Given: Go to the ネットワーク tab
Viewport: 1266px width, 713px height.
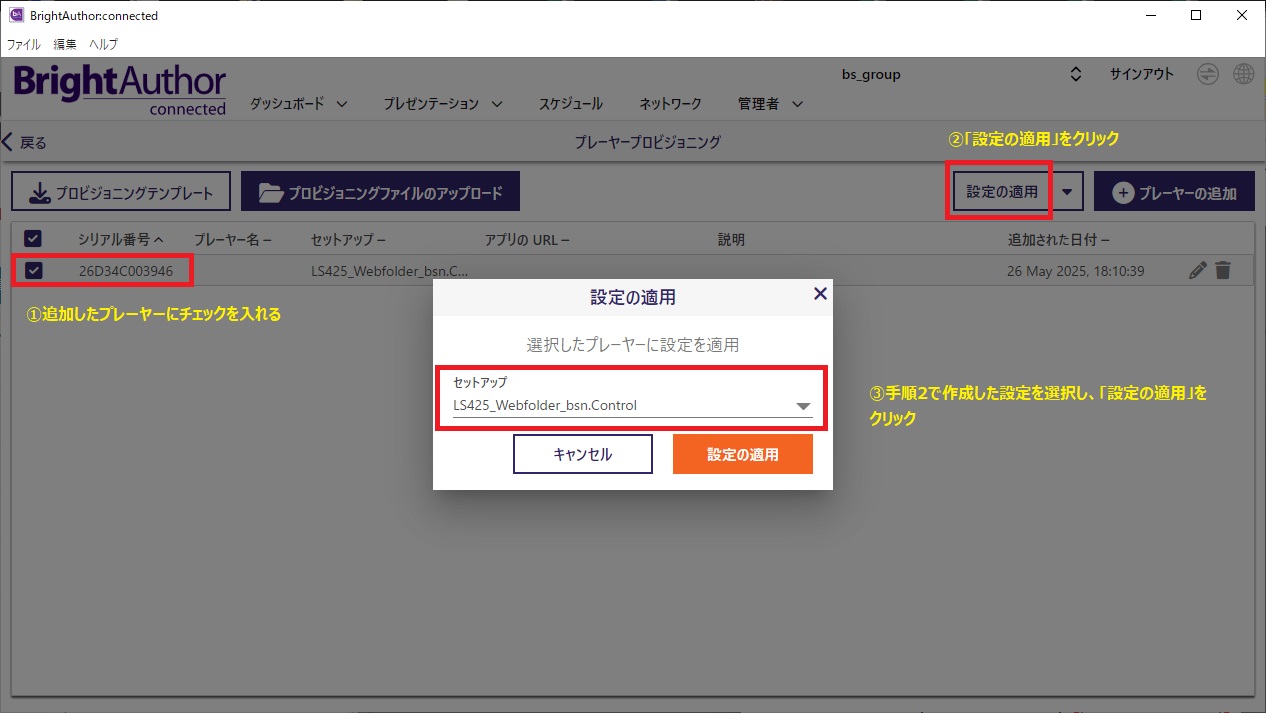Looking at the screenshot, I should [670, 103].
